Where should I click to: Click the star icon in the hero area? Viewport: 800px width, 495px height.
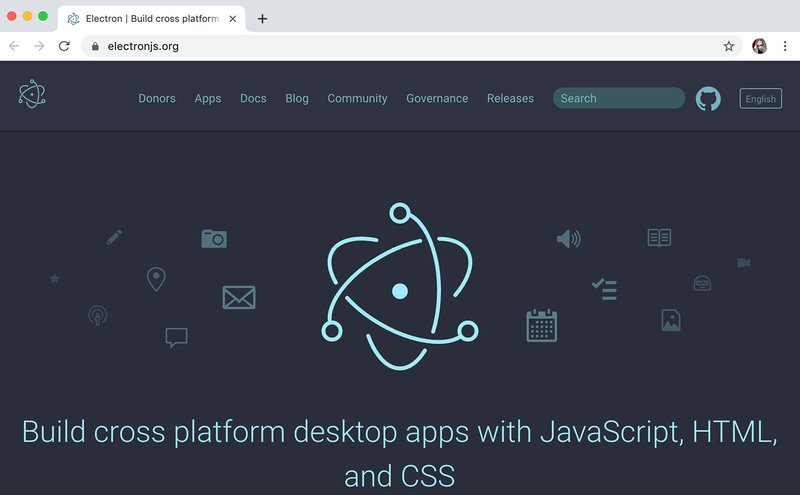click(55, 279)
